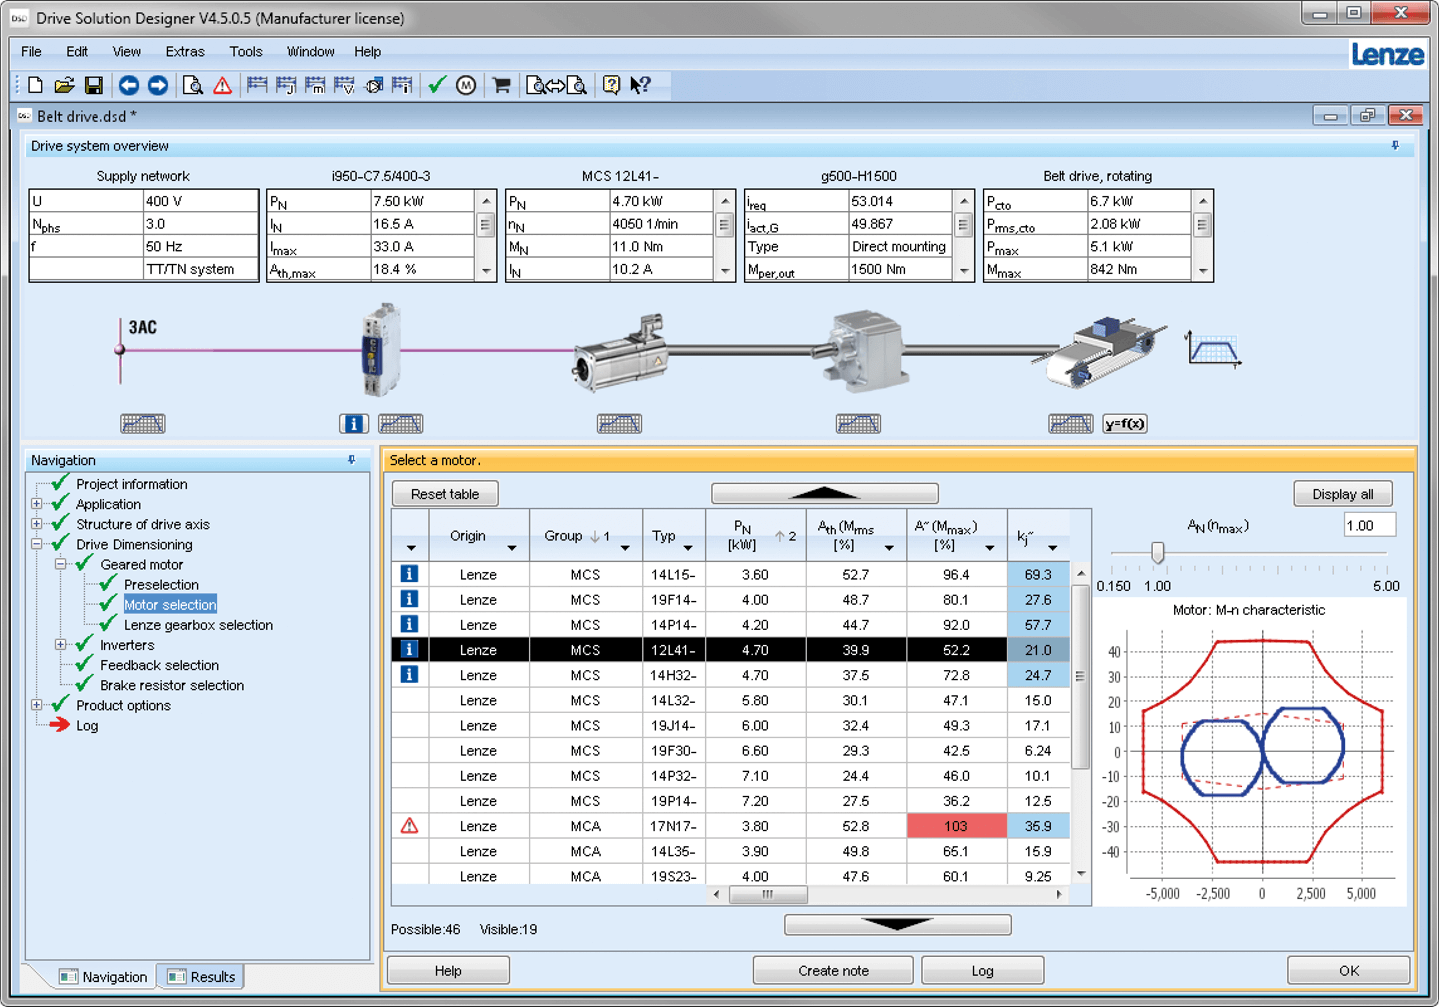The height and width of the screenshot is (1007, 1439).
Task: Save project with the floppy disk icon
Action: click(94, 86)
